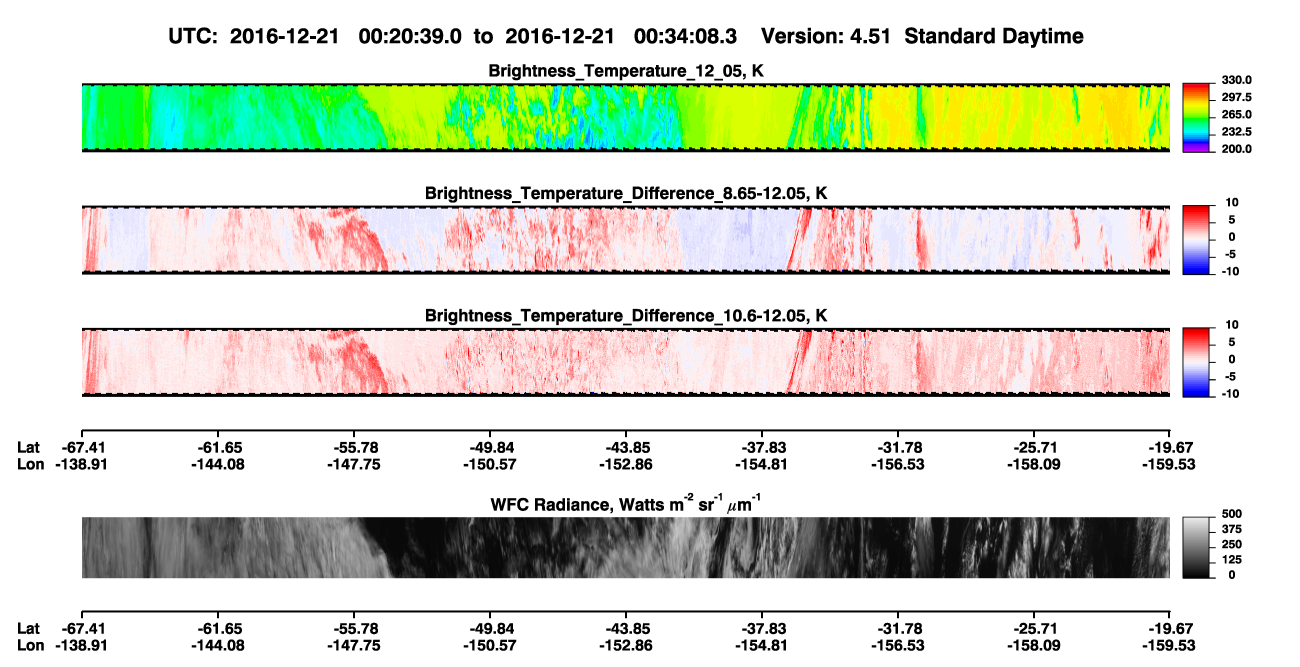Image resolution: width=1300 pixels, height=667 pixels.
Task: Click the Brightness_Temperature_12_05 image strip
Action: (625, 117)
